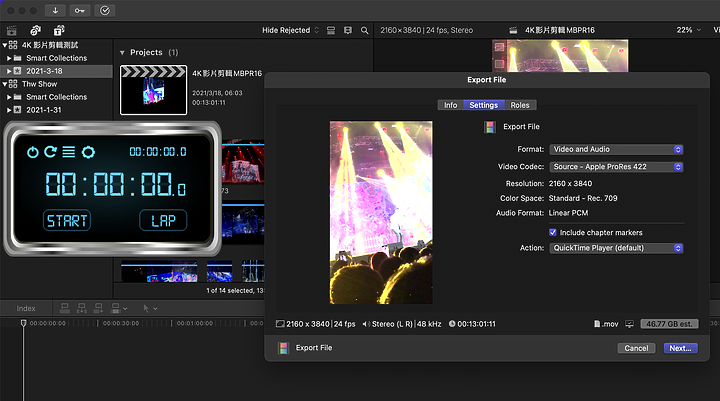Click the Next... button
The image size is (720, 401).
coord(681,348)
